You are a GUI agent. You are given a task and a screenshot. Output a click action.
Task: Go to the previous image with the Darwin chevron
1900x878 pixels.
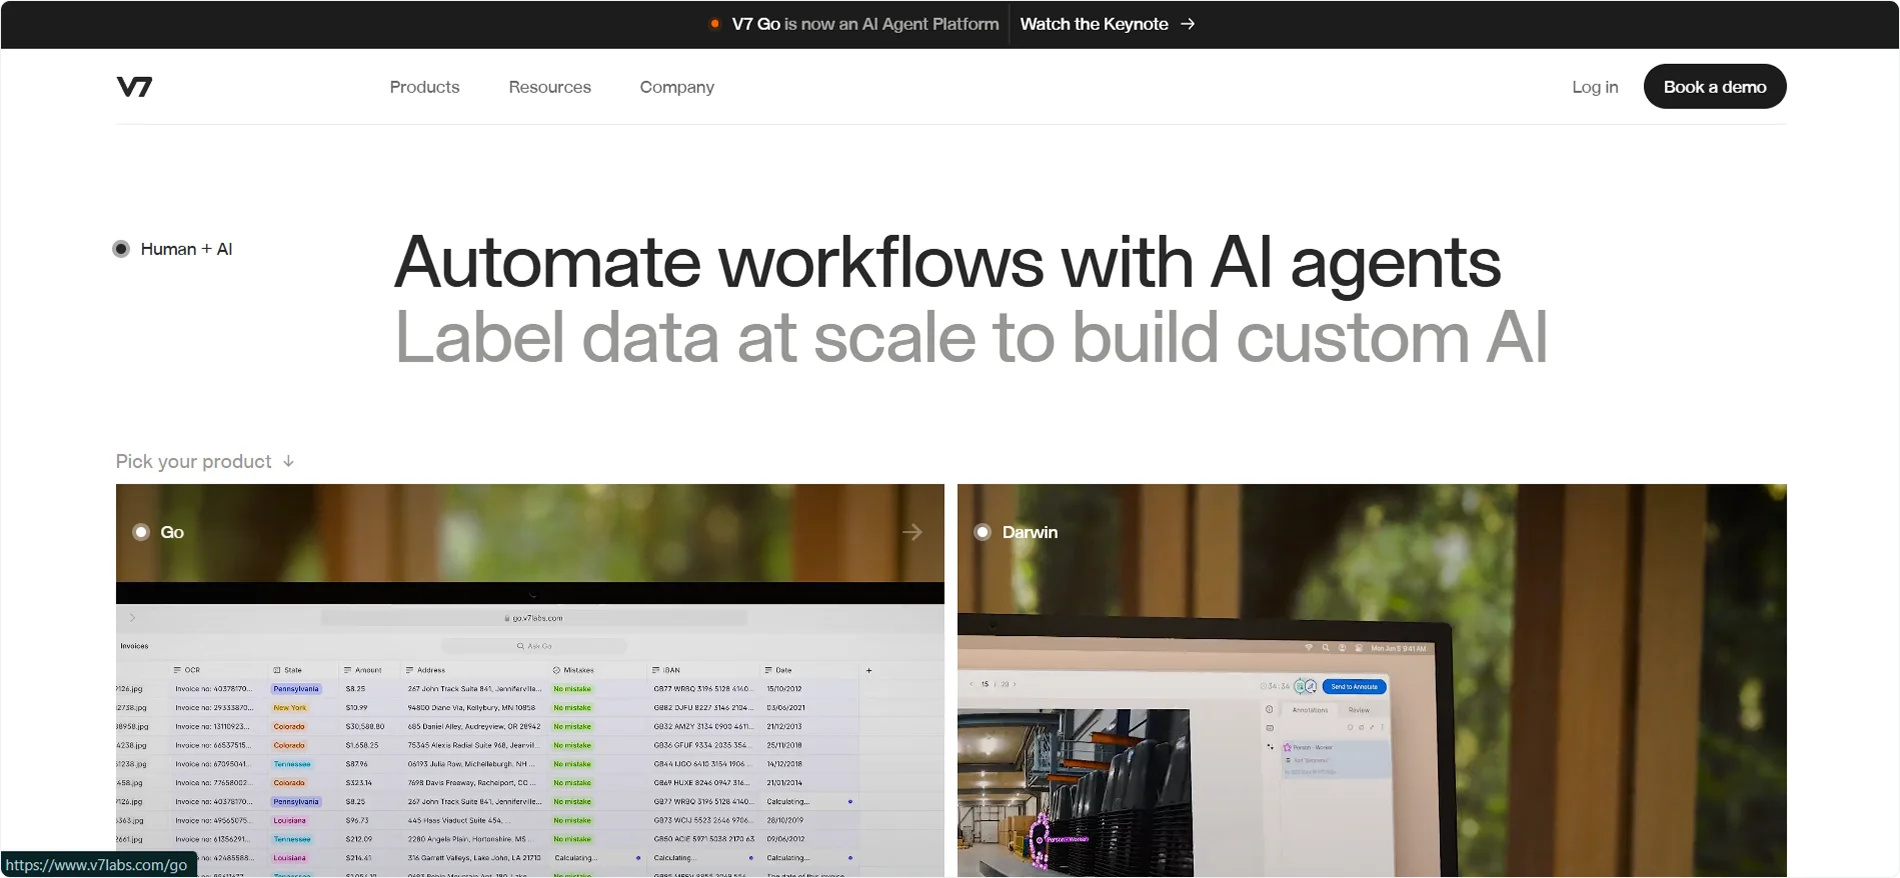(x=971, y=684)
